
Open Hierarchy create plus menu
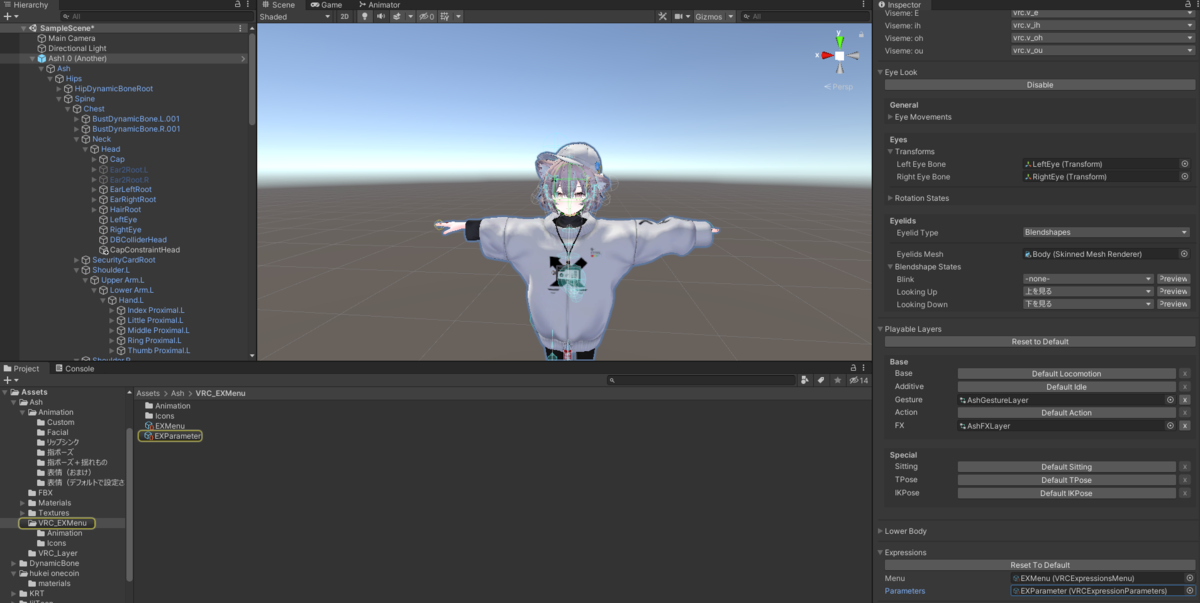9,17
